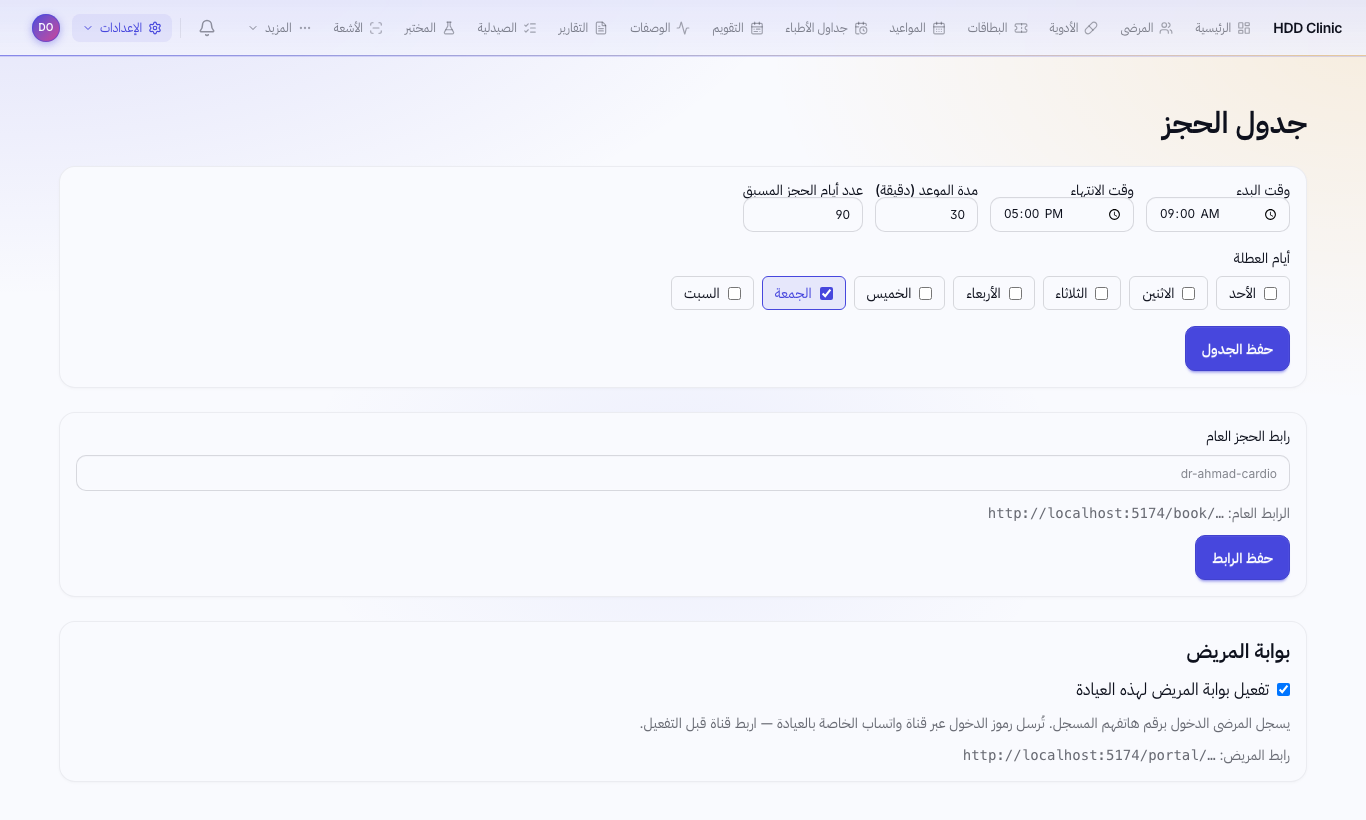Focus the appointment duration field showing 30
This screenshot has width=1366, height=820.
(x=926, y=214)
